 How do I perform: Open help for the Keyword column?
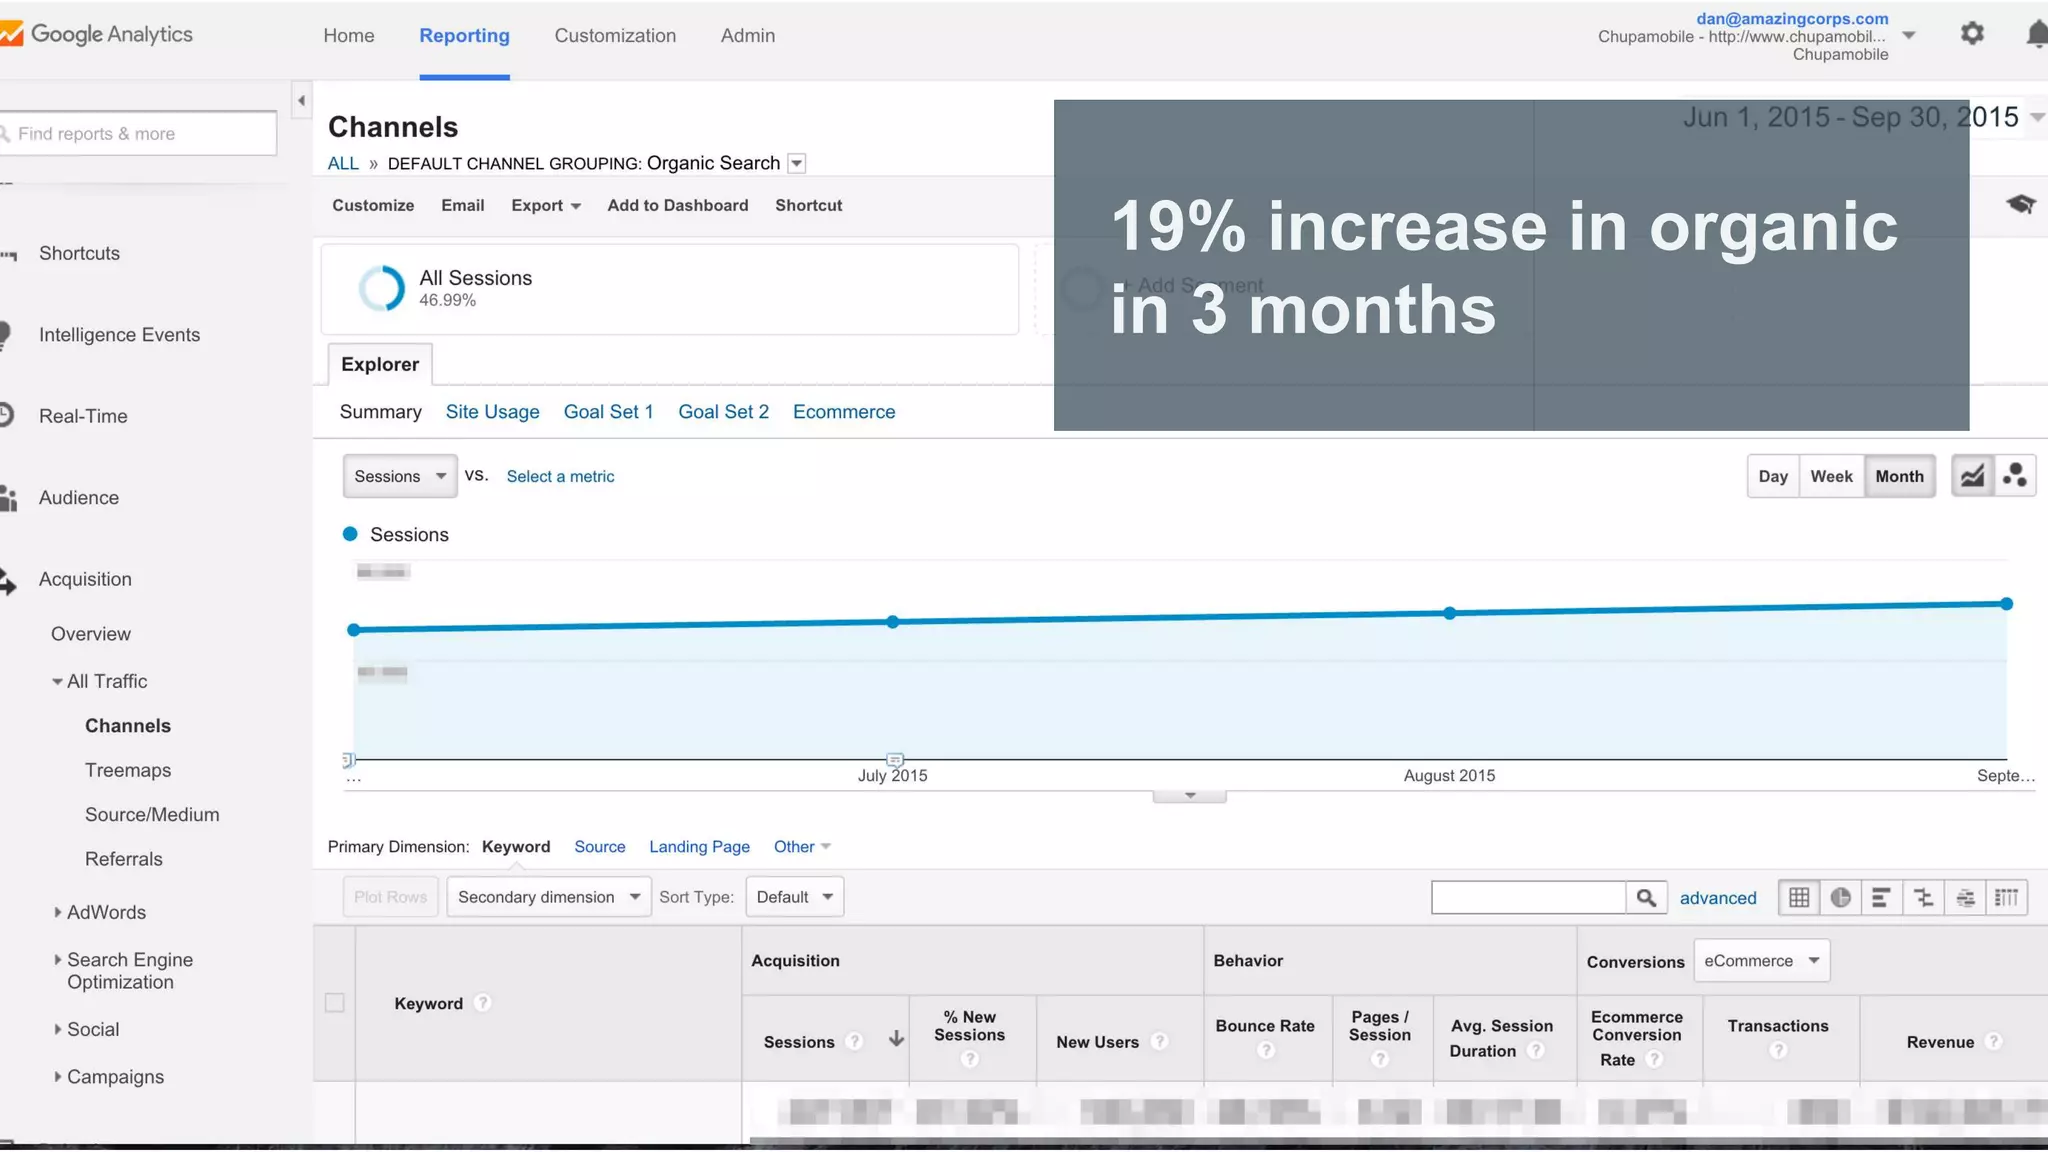tap(482, 1002)
